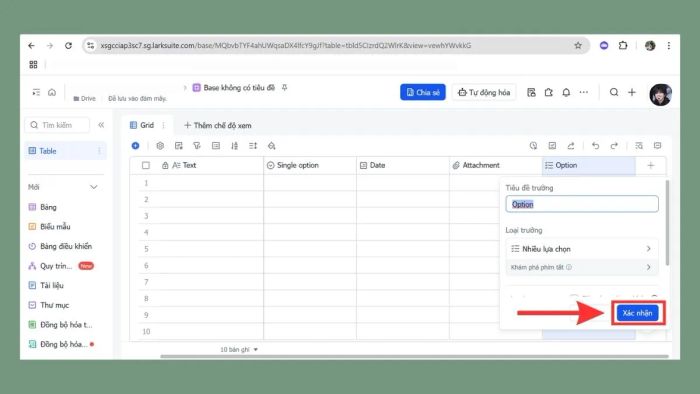Open the Chrome apps grid icon

33,64
